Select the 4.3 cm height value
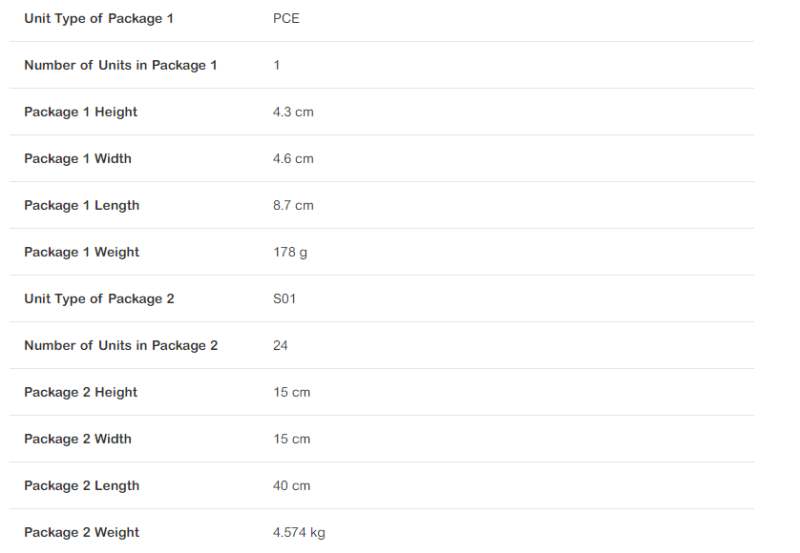Viewport: 800px width, 553px height. (293, 112)
